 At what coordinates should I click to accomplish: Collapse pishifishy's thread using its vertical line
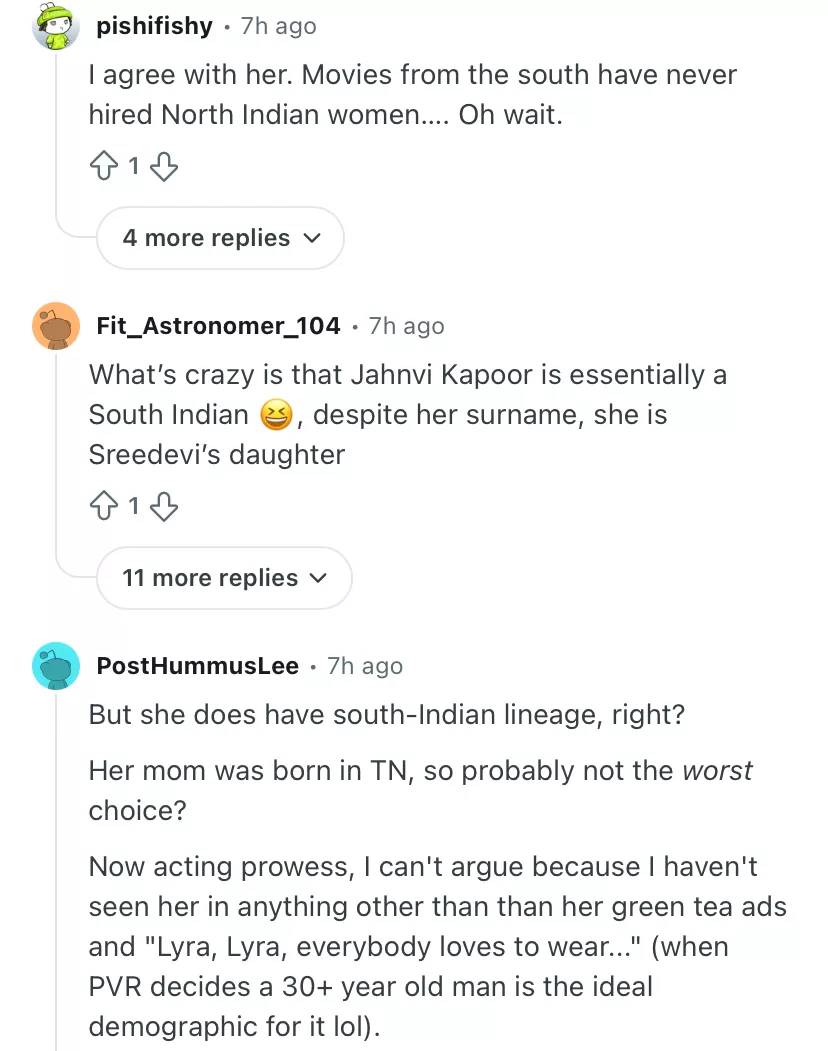point(57,130)
